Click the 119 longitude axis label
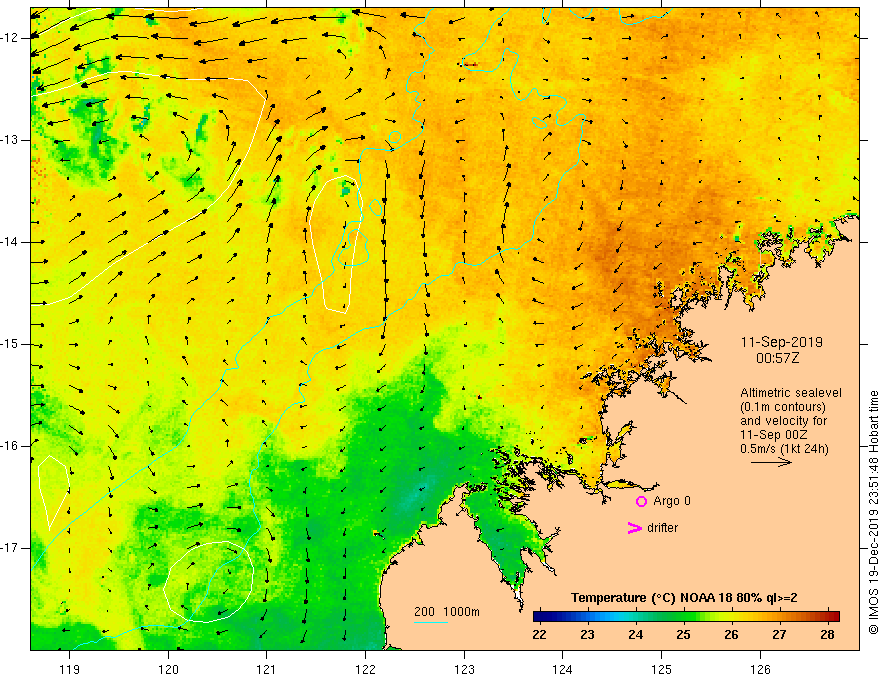The width and height of the screenshot is (880, 680). 70,669
